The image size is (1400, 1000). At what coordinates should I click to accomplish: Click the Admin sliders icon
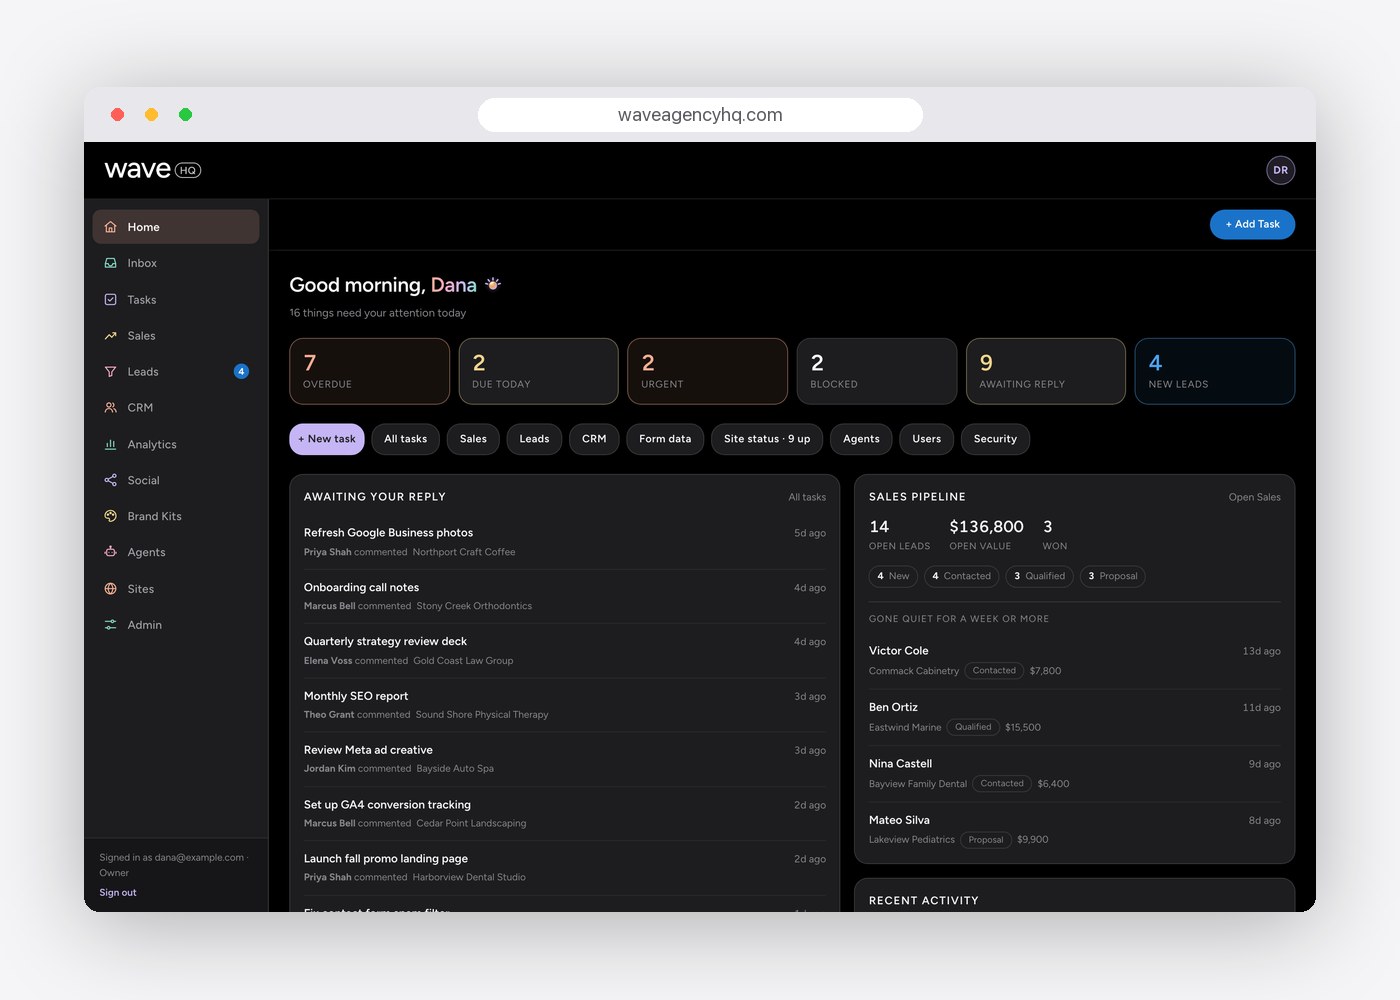pos(111,625)
